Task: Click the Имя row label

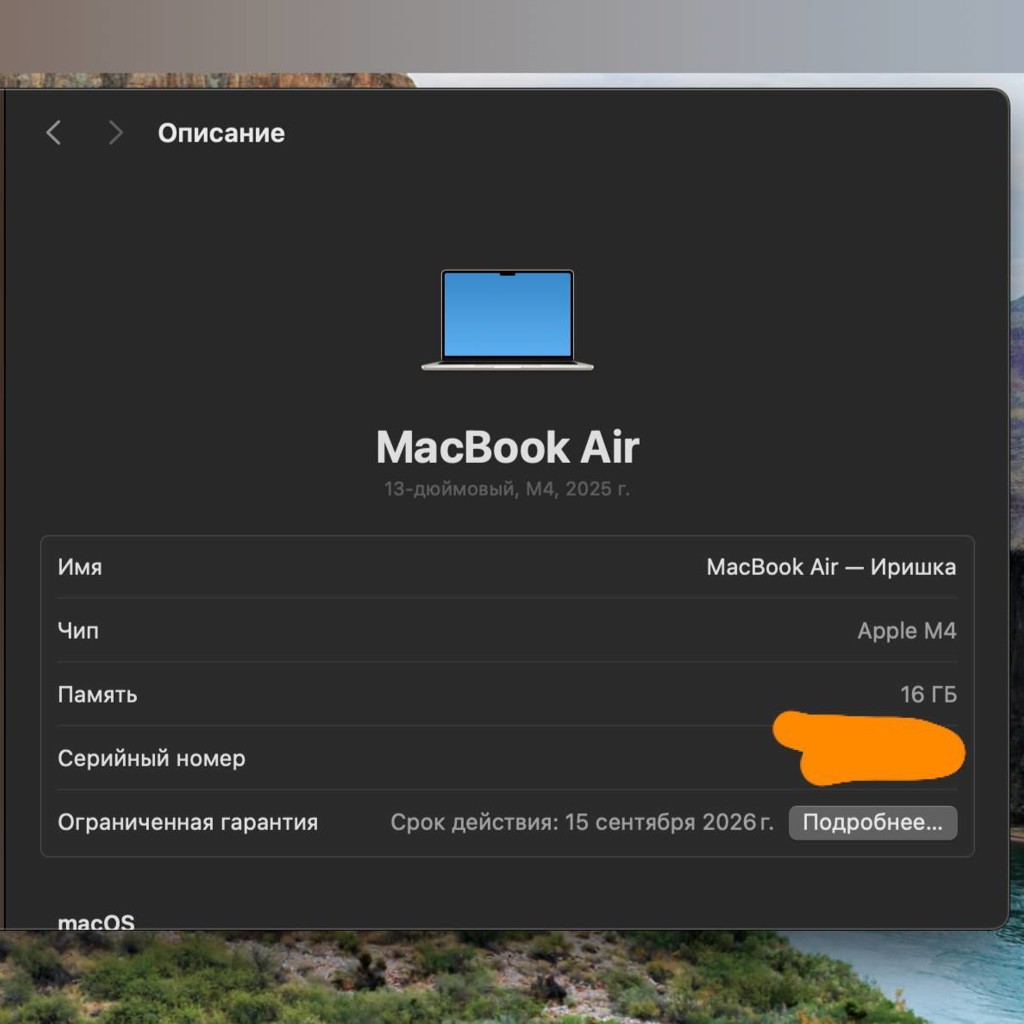Action: pyautogui.click(x=80, y=567)
